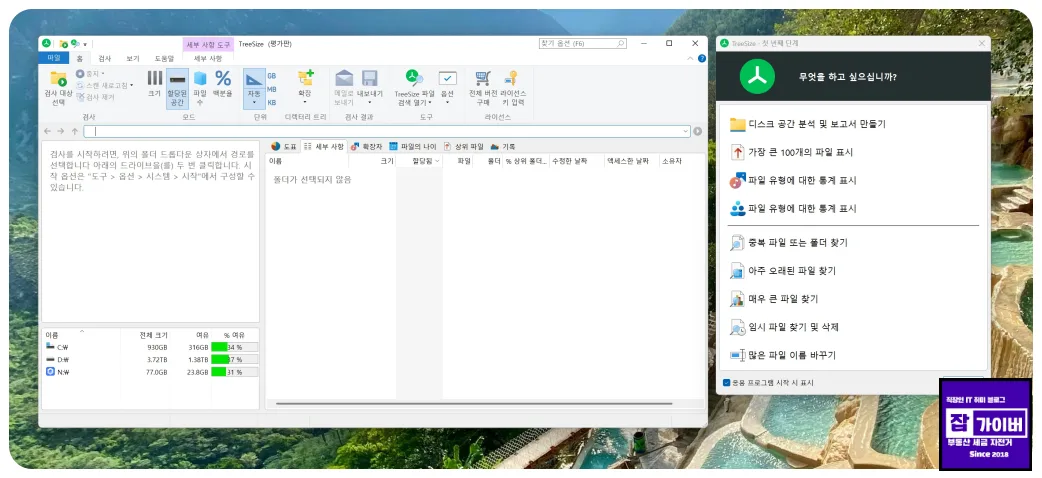Switch mode to 크기

coord(154,84)
